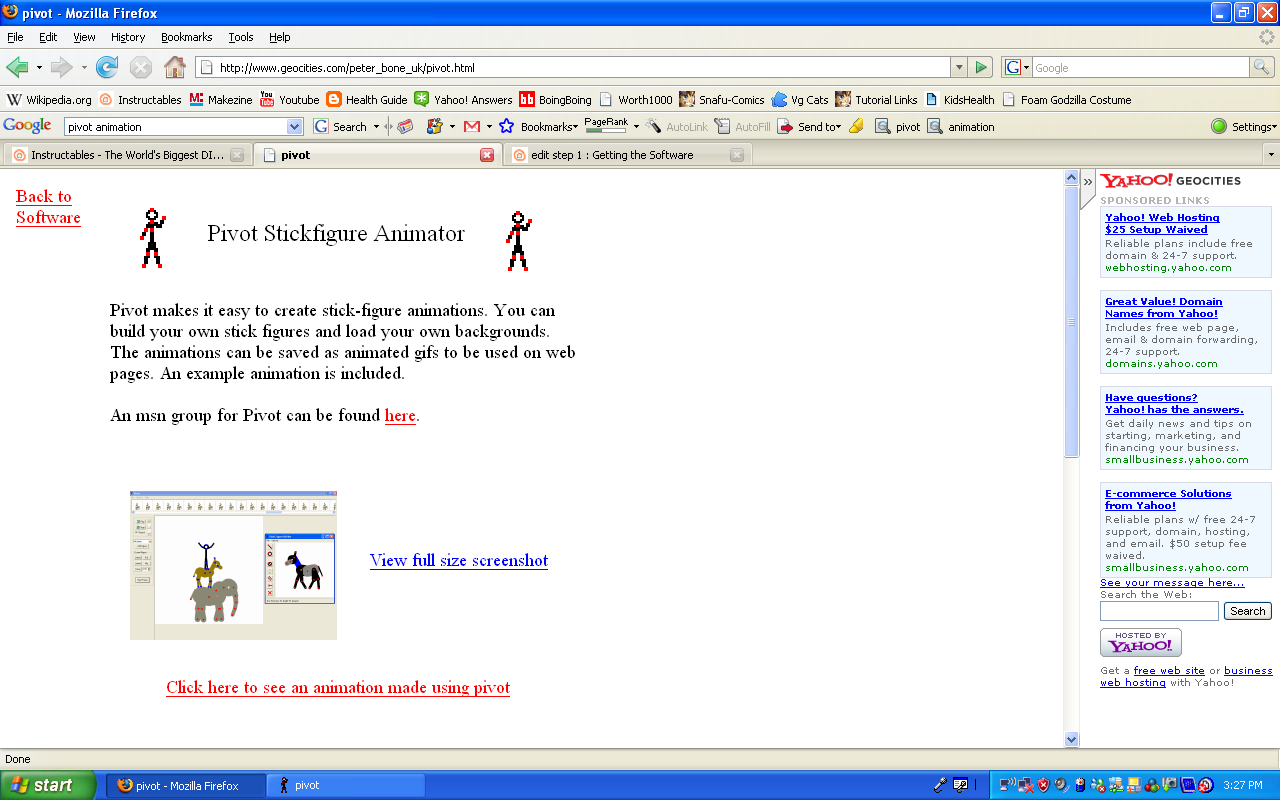Viewport: 1280px width, 800px height.
Task: Open the Edit menu
Action: 48,37
